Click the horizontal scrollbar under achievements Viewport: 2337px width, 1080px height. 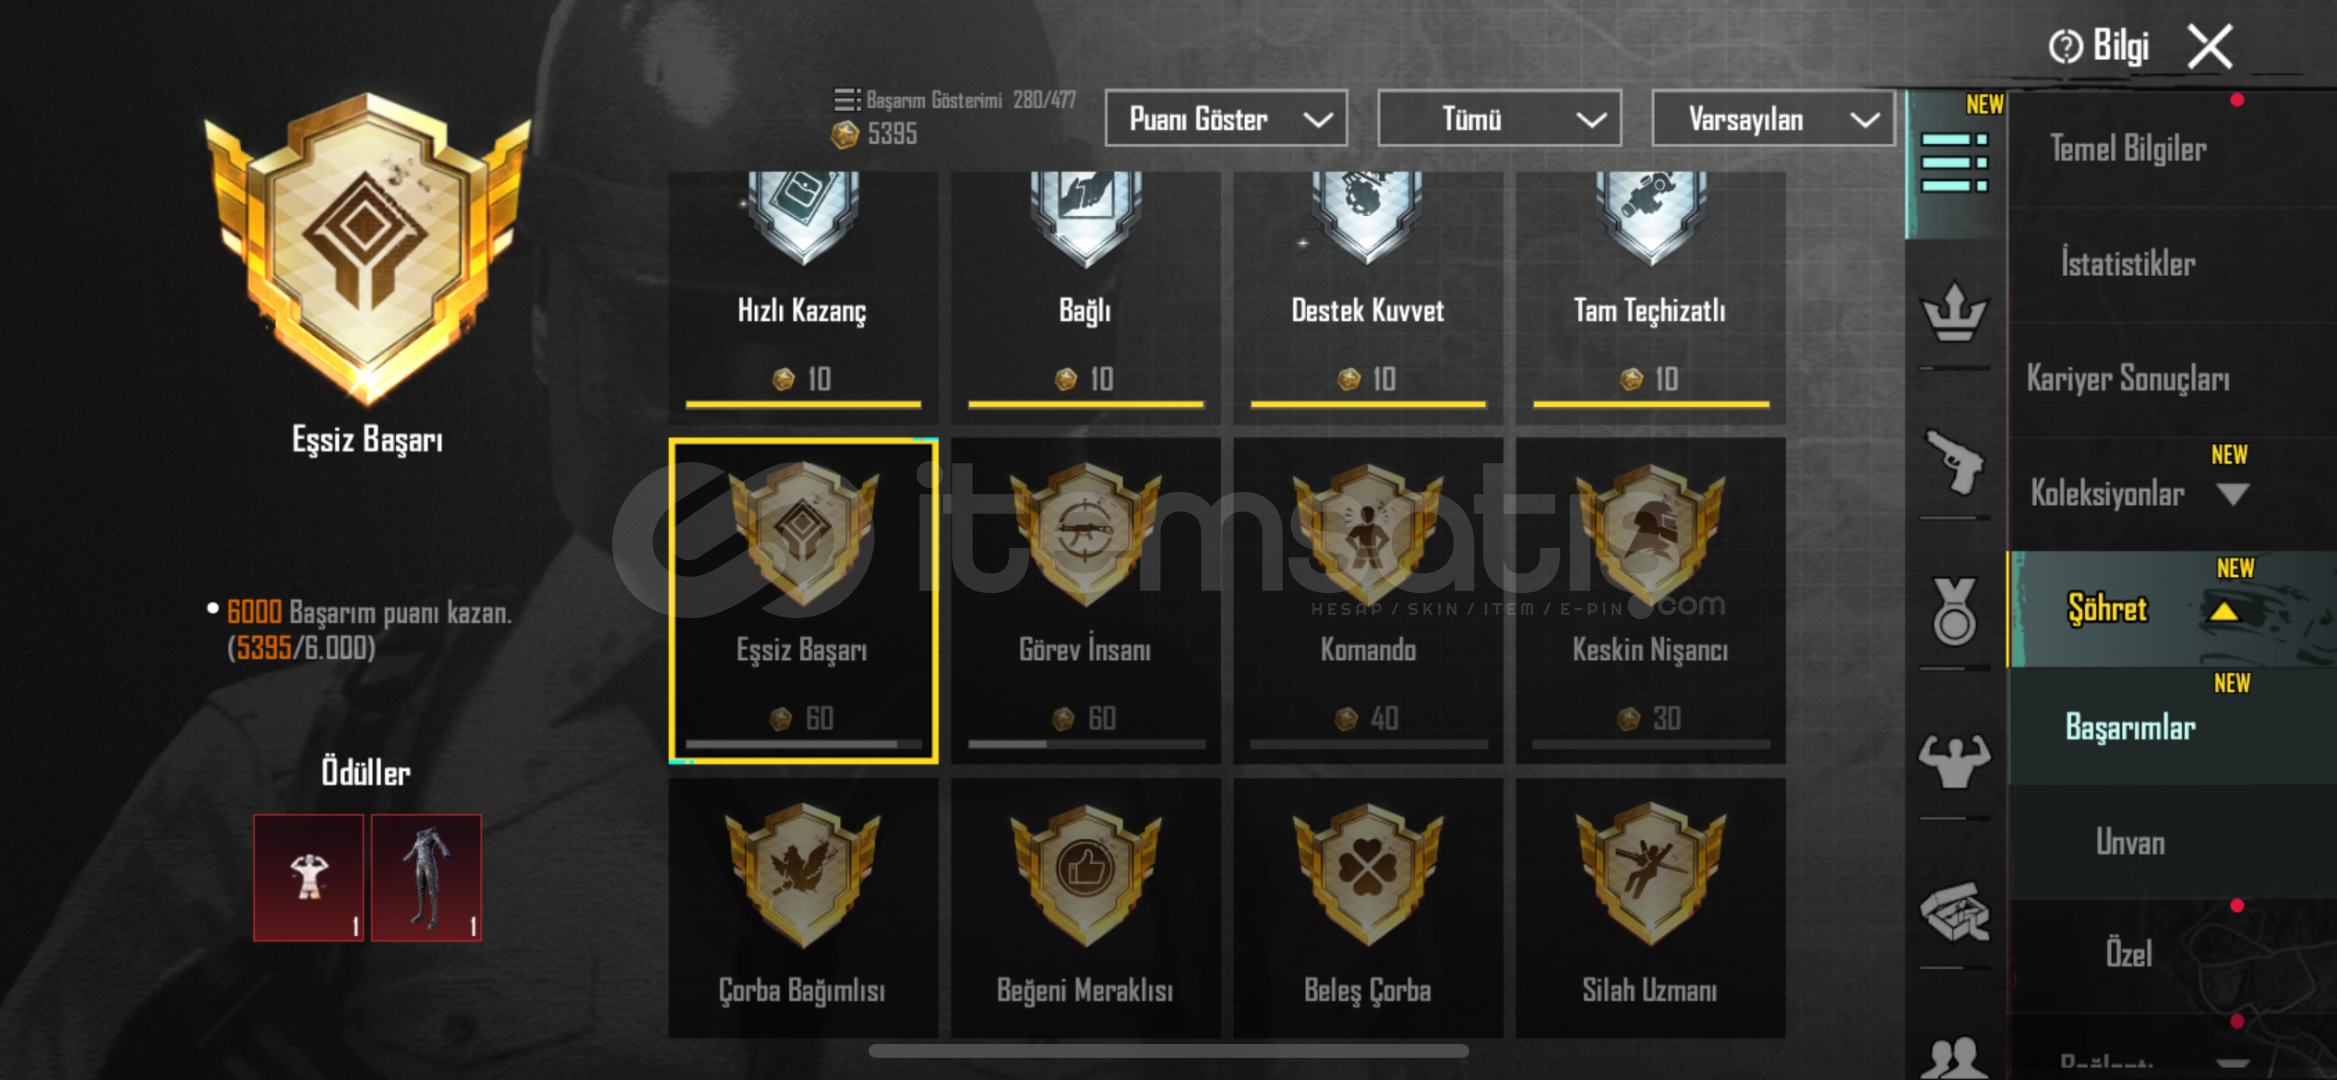click(1168, 1051)
